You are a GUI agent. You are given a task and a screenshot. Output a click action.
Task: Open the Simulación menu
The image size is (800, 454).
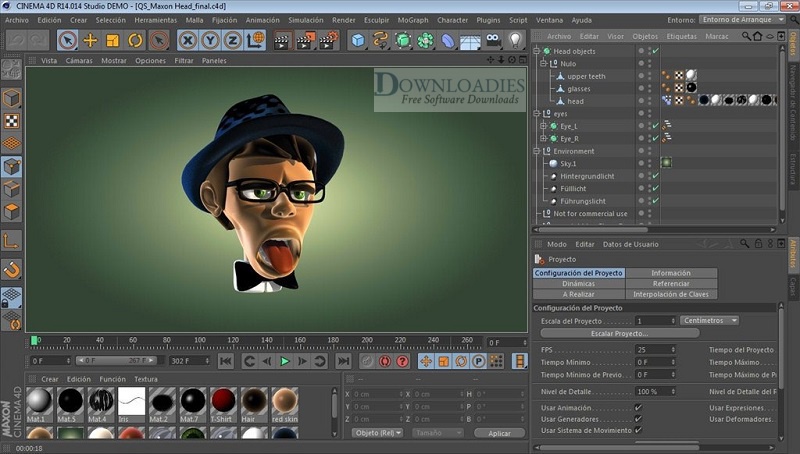coord(306,20)
